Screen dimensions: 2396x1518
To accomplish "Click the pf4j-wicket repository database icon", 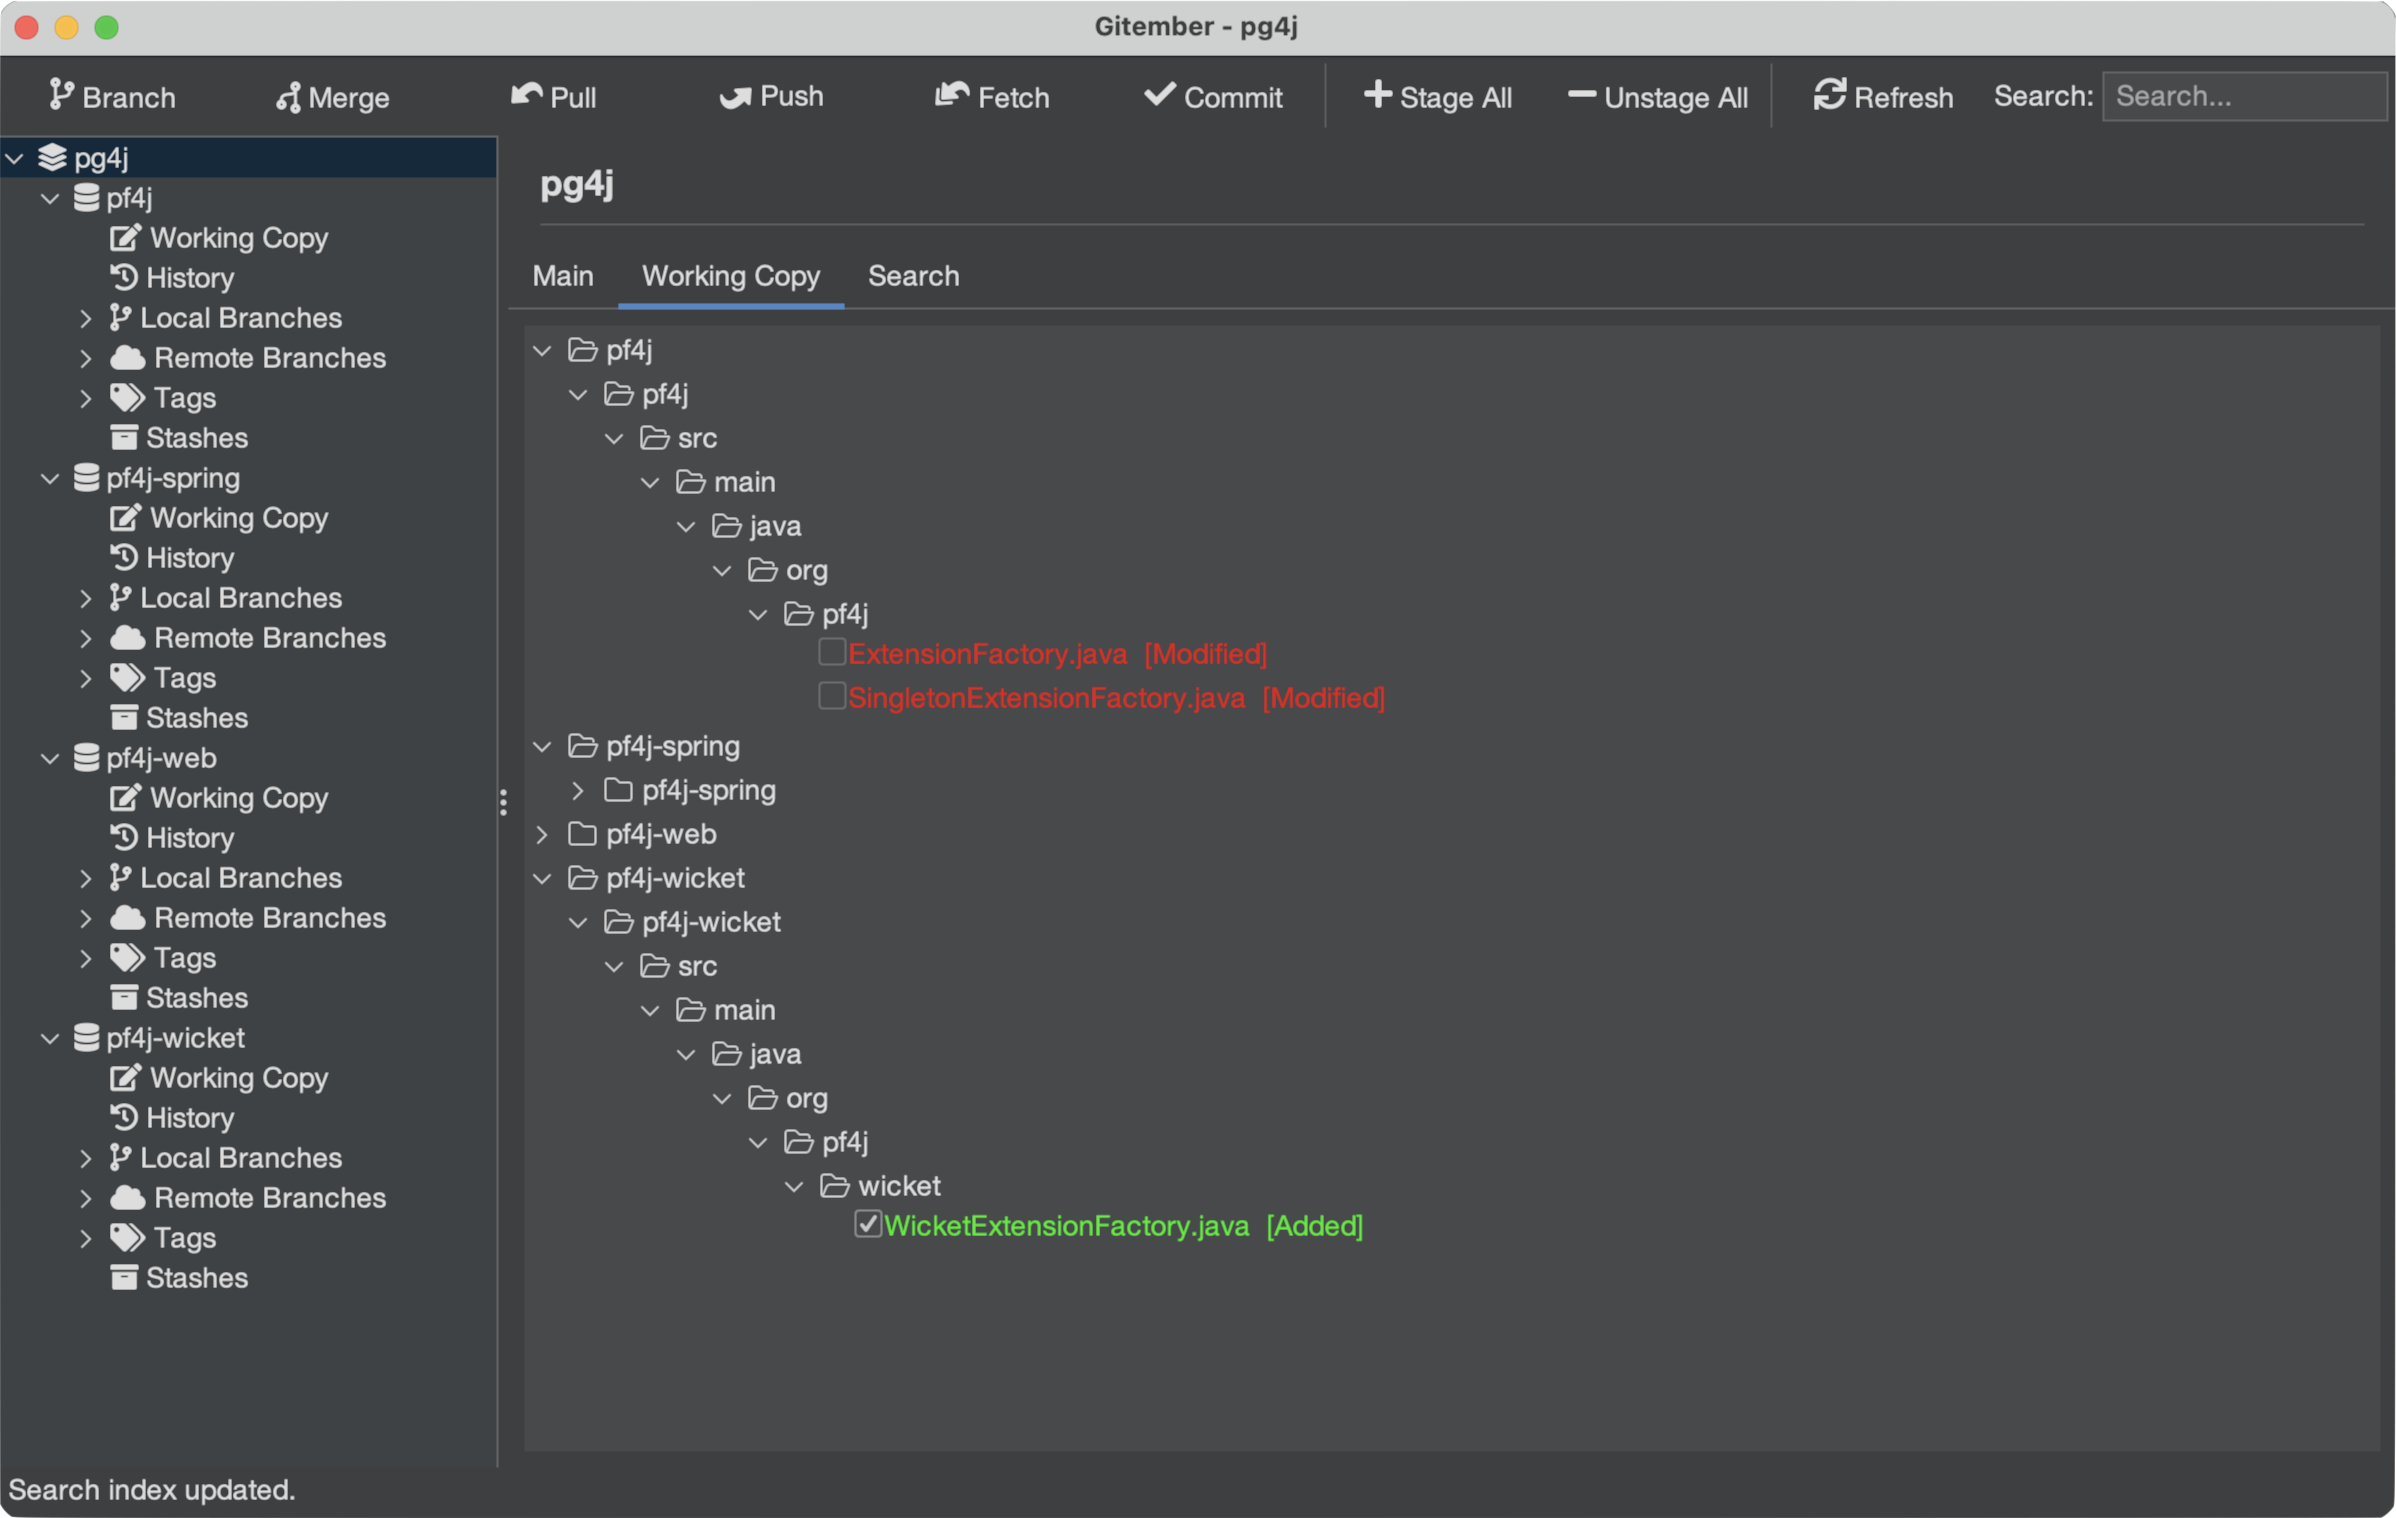I will coord(87,1038).
